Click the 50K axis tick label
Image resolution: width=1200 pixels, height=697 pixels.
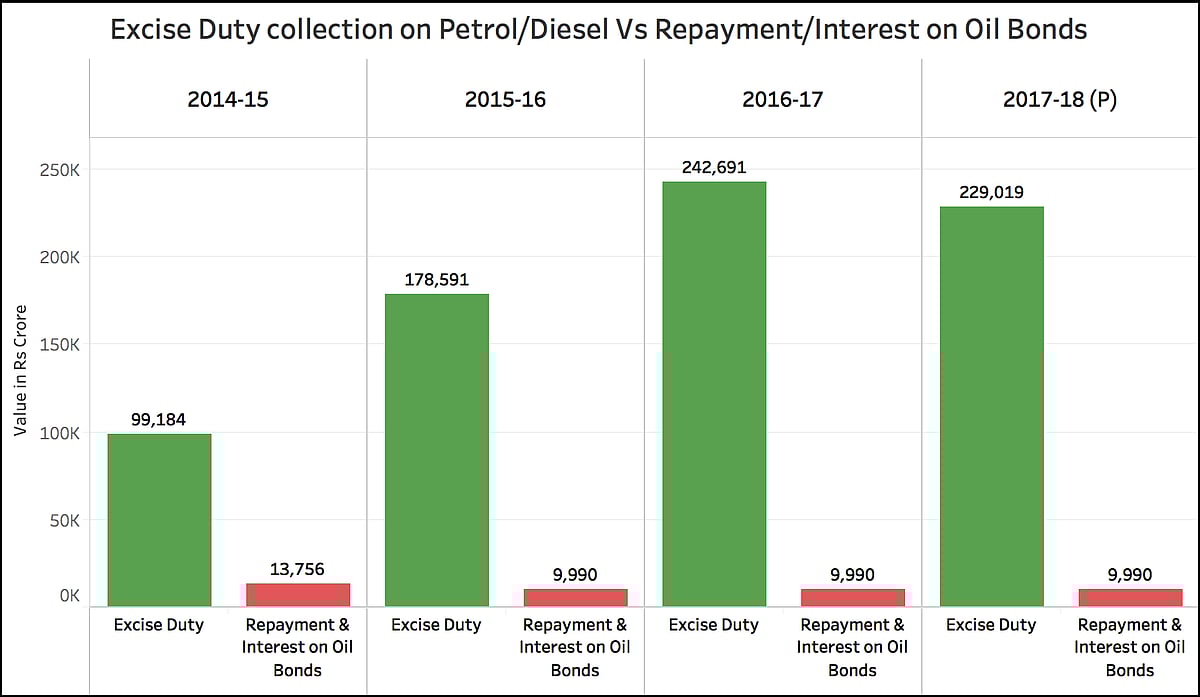(x=64, y=521)
